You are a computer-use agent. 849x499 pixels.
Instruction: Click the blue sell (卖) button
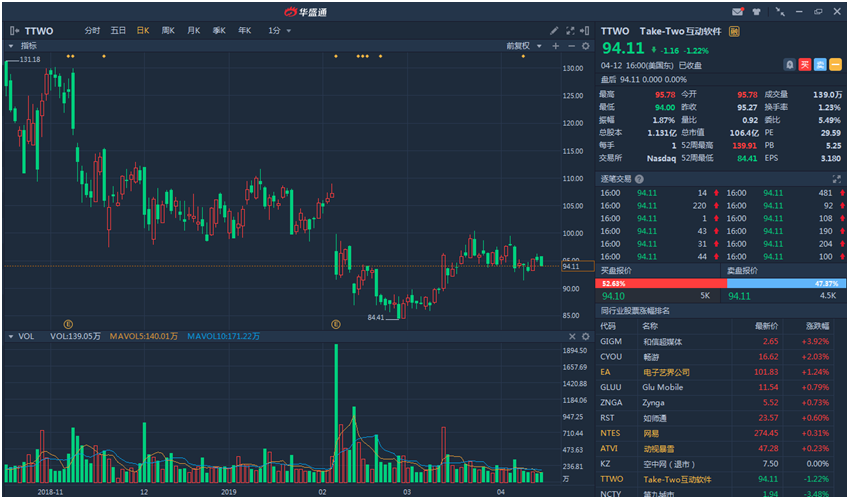pyautogui.click(x=820, y=64)
